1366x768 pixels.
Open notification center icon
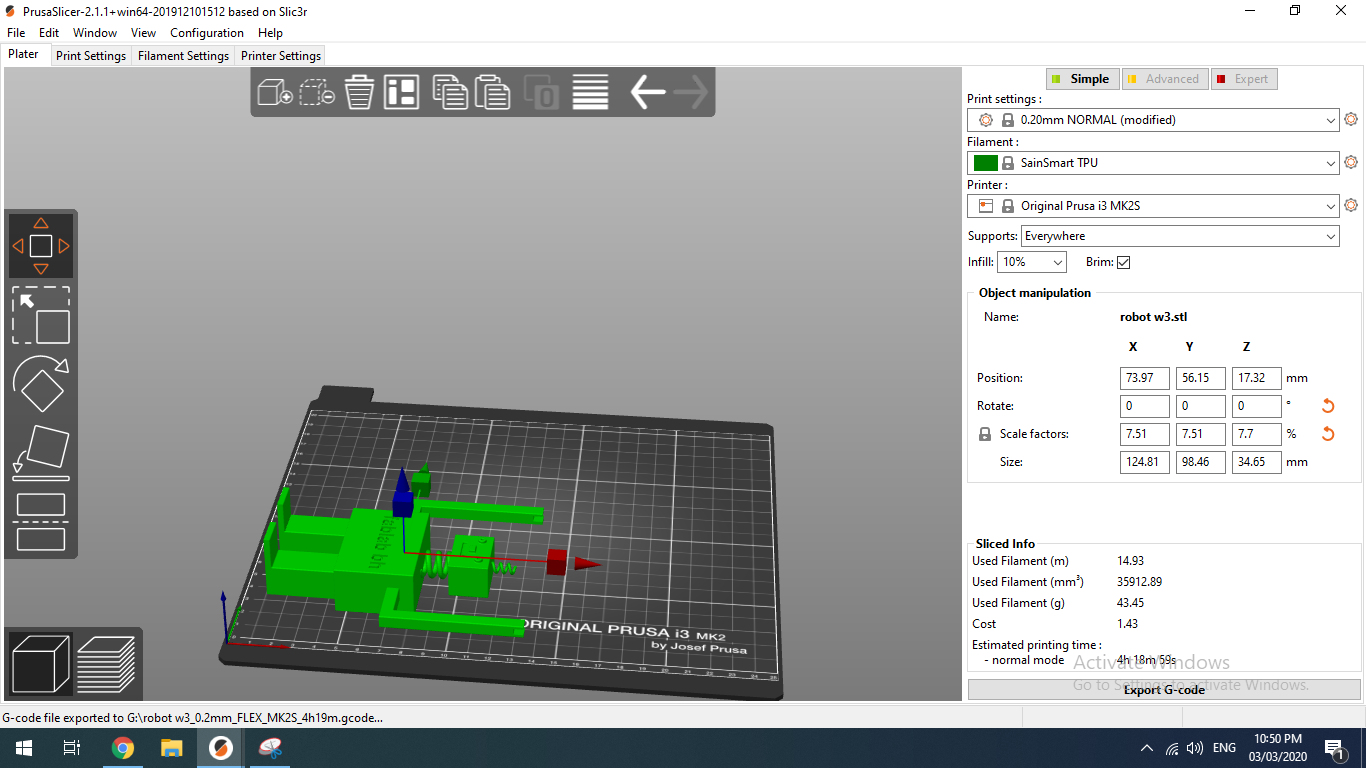click(1333, 748)
